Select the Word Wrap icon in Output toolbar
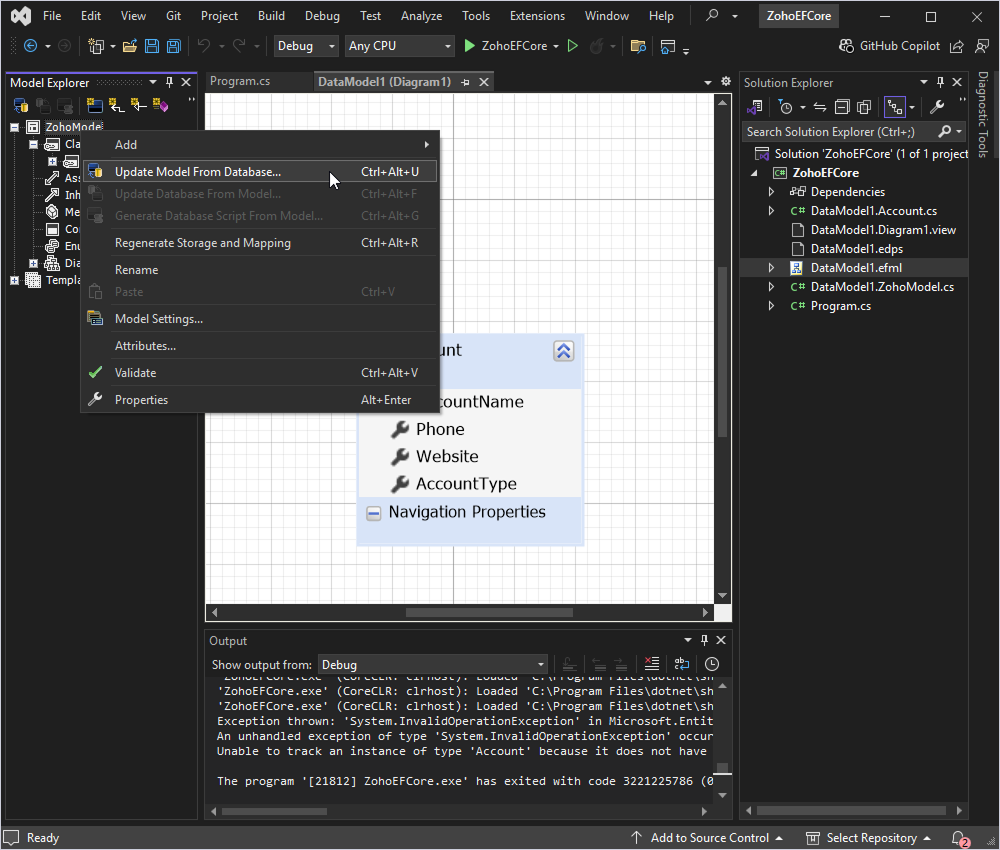The height and width of the screenshot is (850, 1000). coord(683,665)
